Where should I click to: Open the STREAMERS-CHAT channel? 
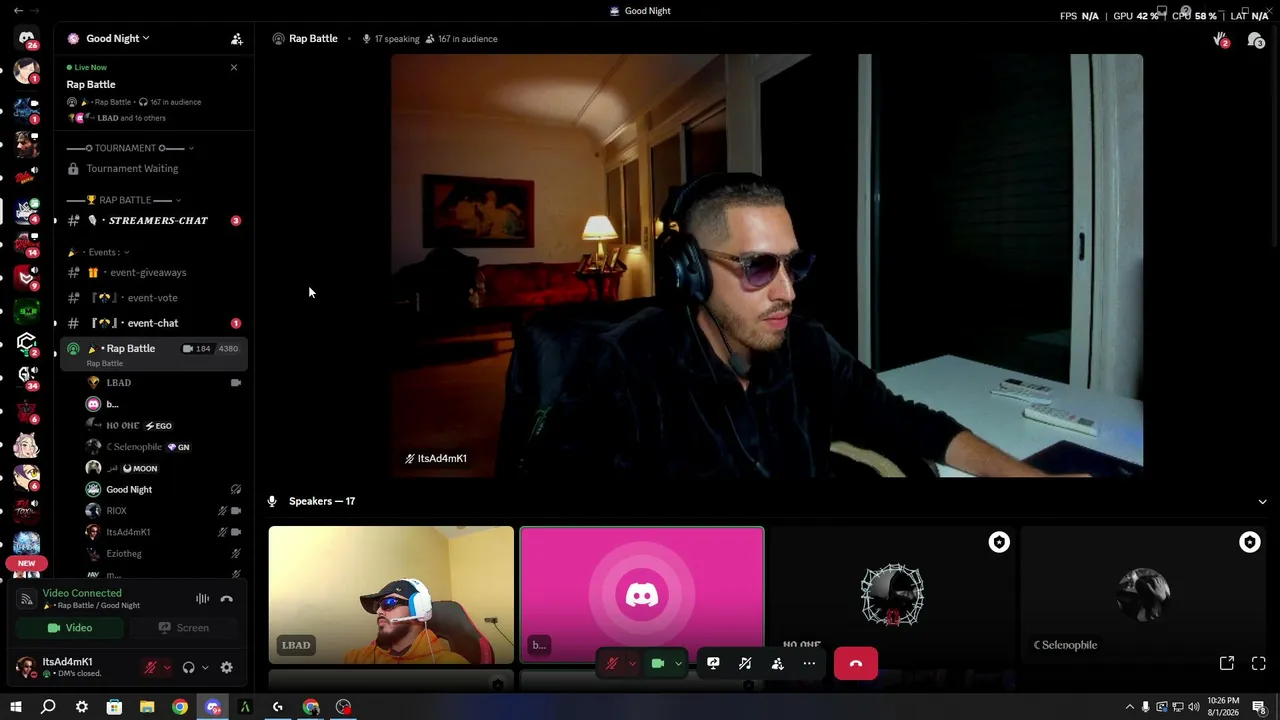pyautogui.click(x=152, y=220)
